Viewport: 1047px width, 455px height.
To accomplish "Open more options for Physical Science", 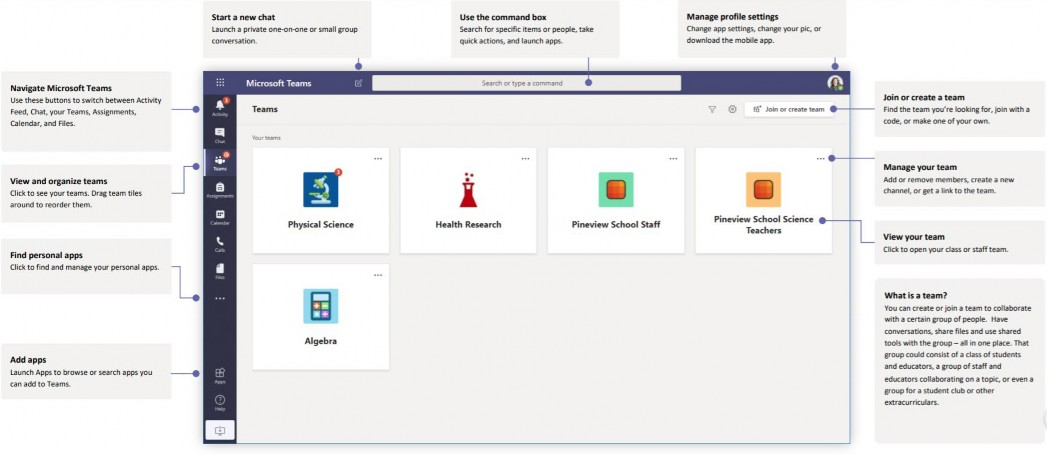I will 378,158.
